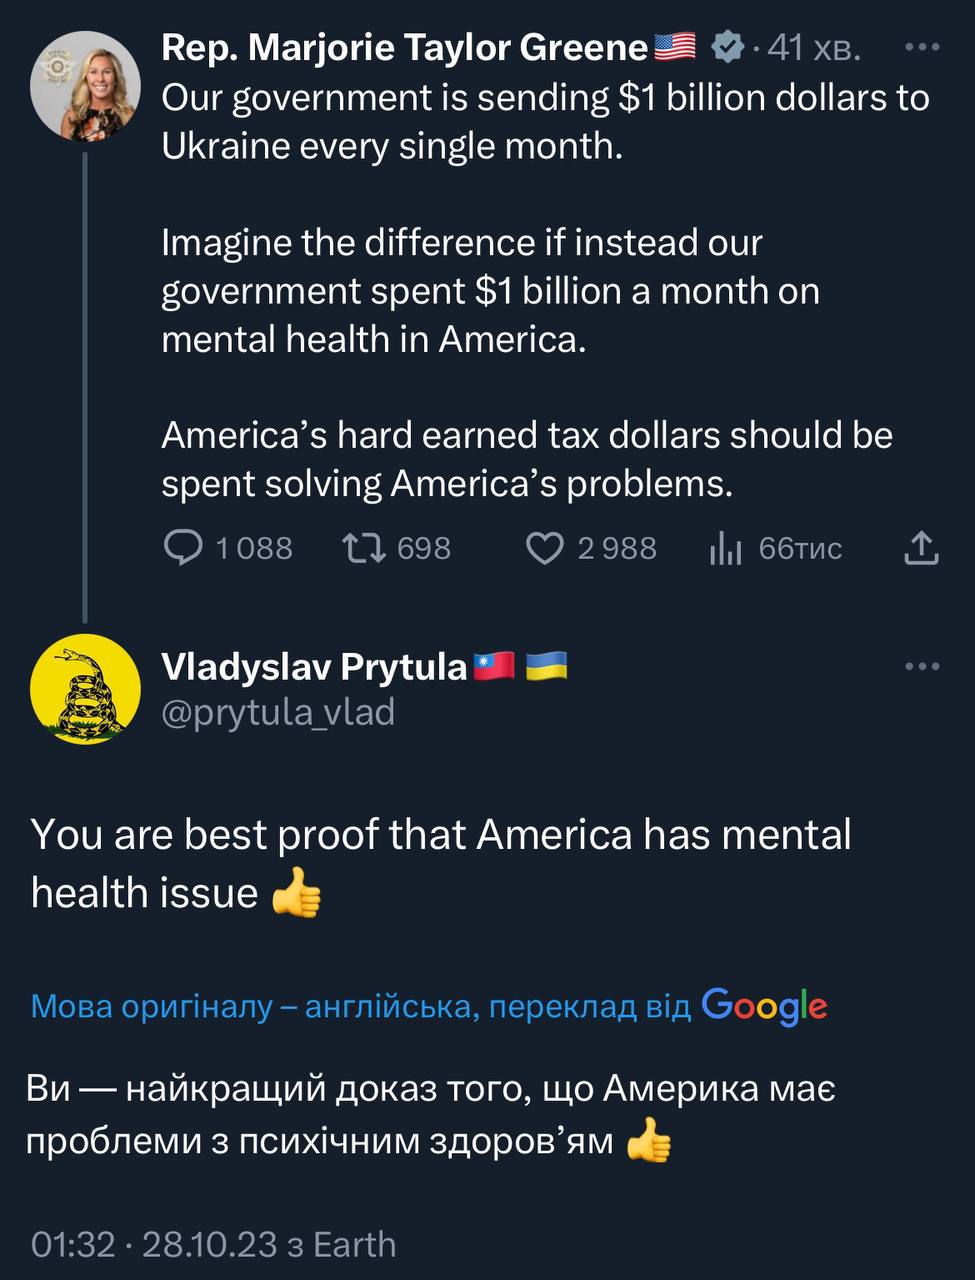The height and width of the screenshot is (1280, 975).
Task: Click the "41 хв." timestamp
Action: point(814,47)
